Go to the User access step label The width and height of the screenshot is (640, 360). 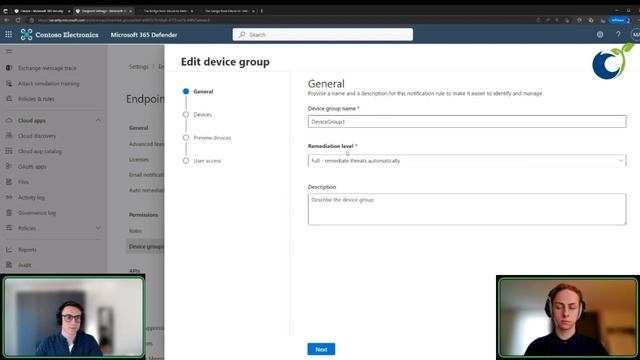click(207, 161)
